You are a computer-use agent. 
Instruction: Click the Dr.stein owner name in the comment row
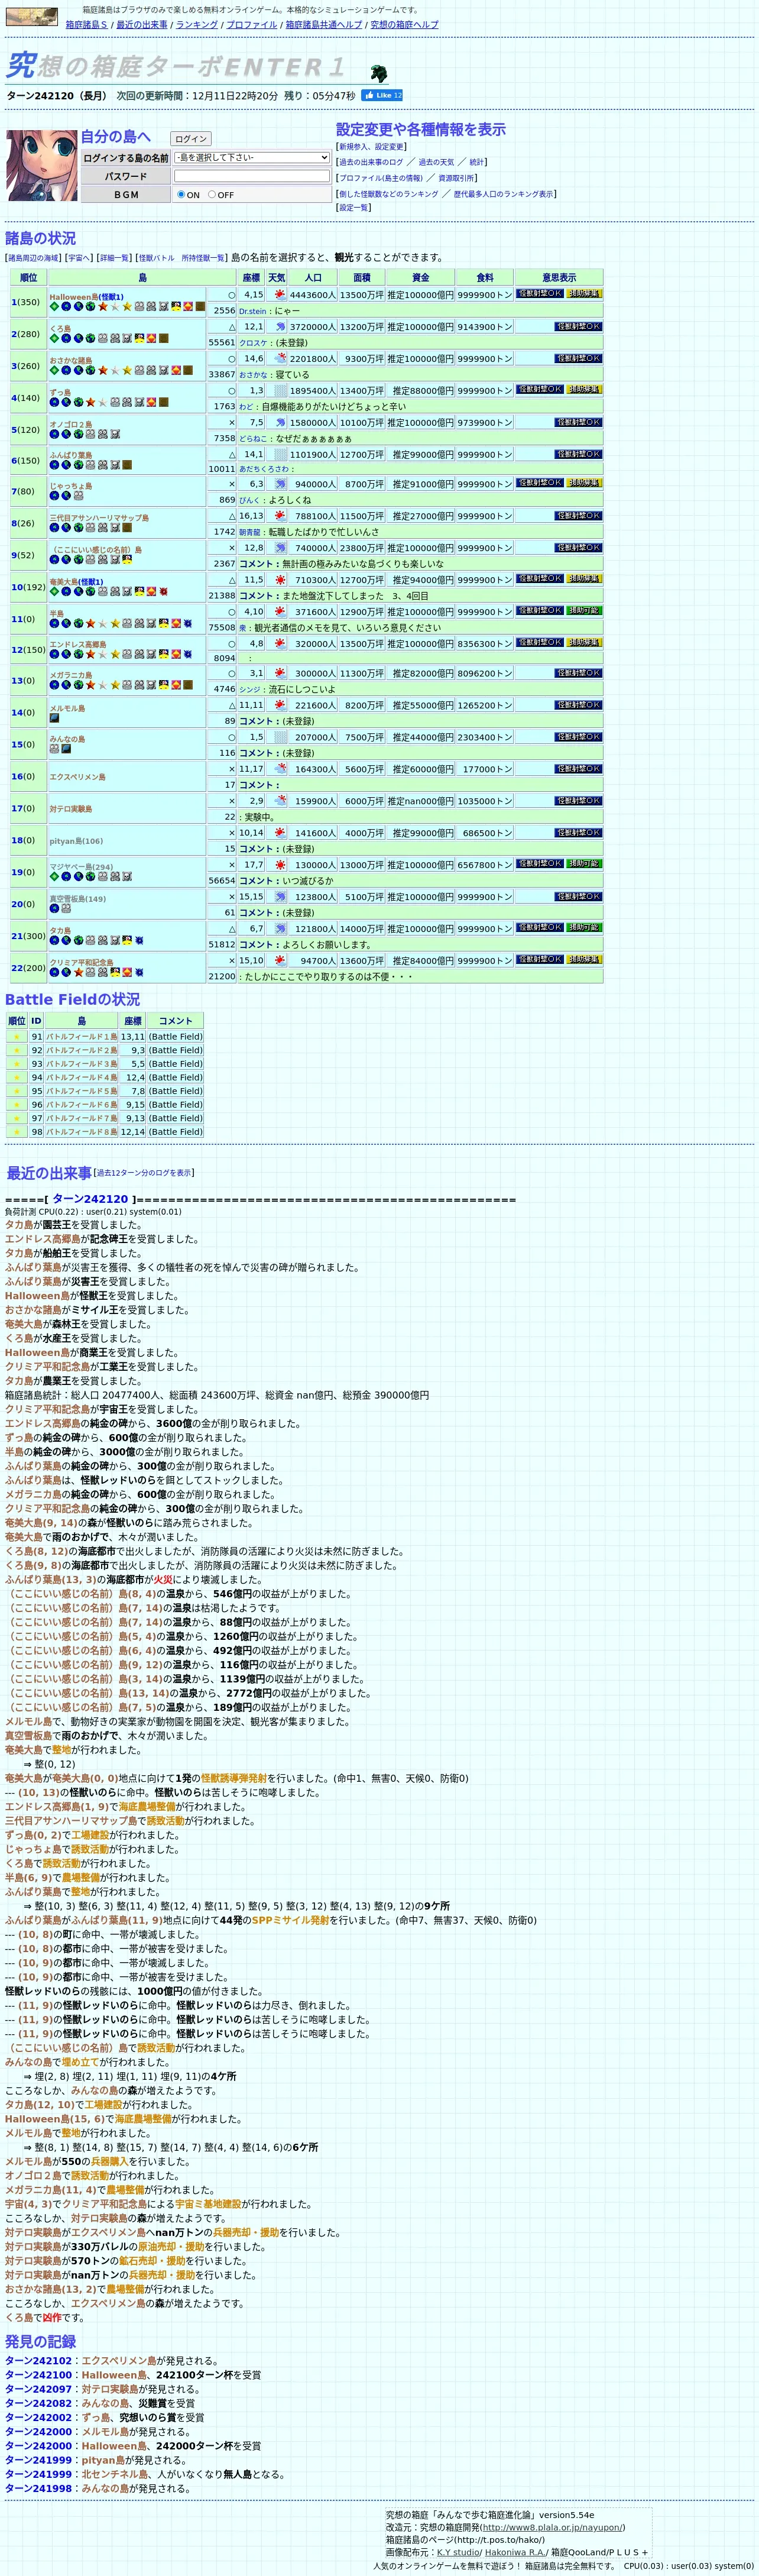253,311
